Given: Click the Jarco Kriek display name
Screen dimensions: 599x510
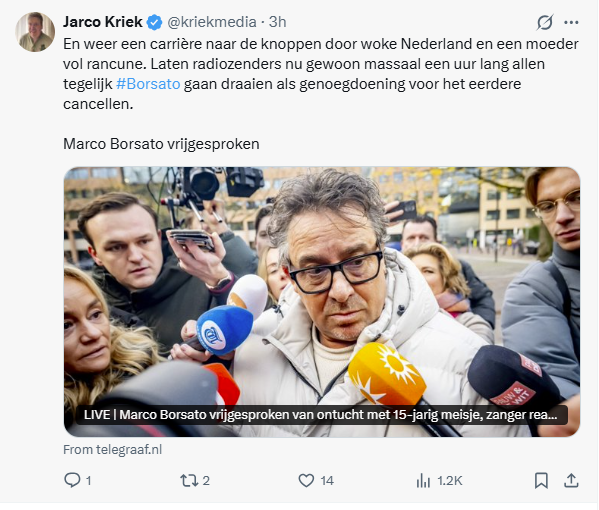Looking at the screenshot, I should (x=103, y=22).
